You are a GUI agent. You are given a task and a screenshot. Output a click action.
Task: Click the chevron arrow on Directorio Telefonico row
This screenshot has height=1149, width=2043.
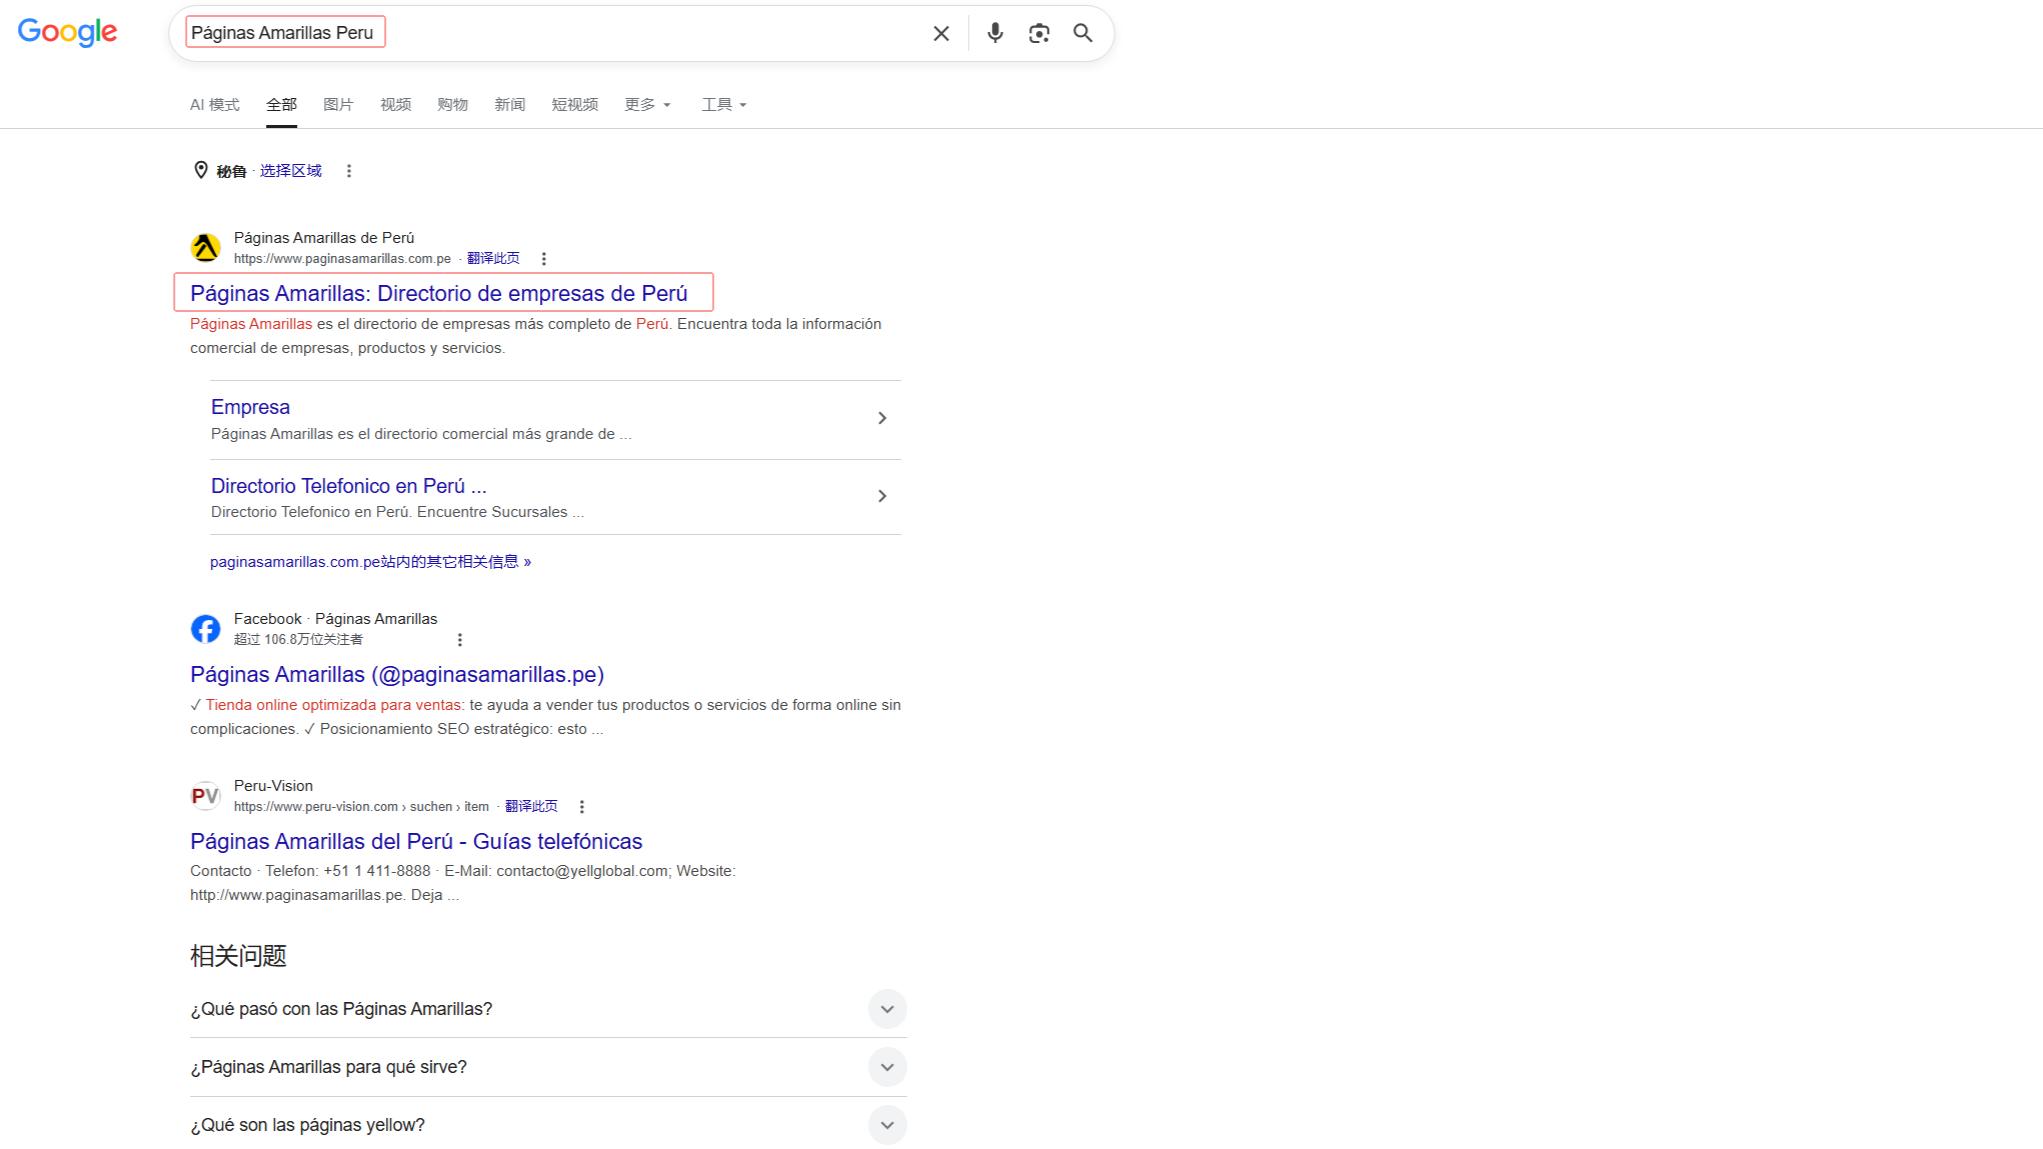(882, 496)
